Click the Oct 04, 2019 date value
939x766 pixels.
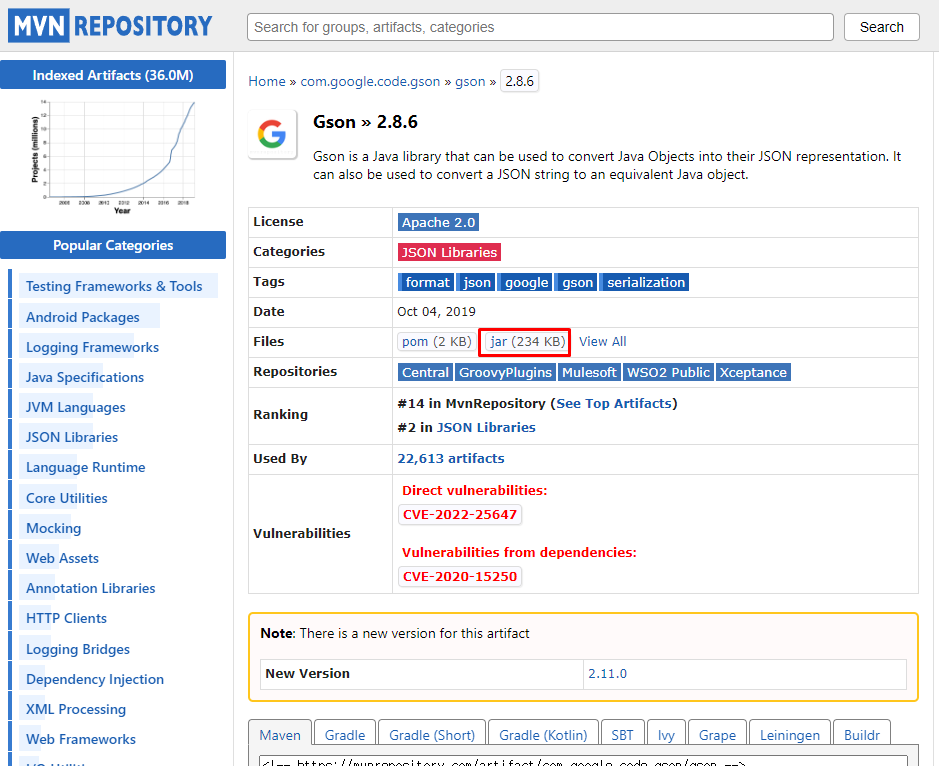[x=436, y=311]
